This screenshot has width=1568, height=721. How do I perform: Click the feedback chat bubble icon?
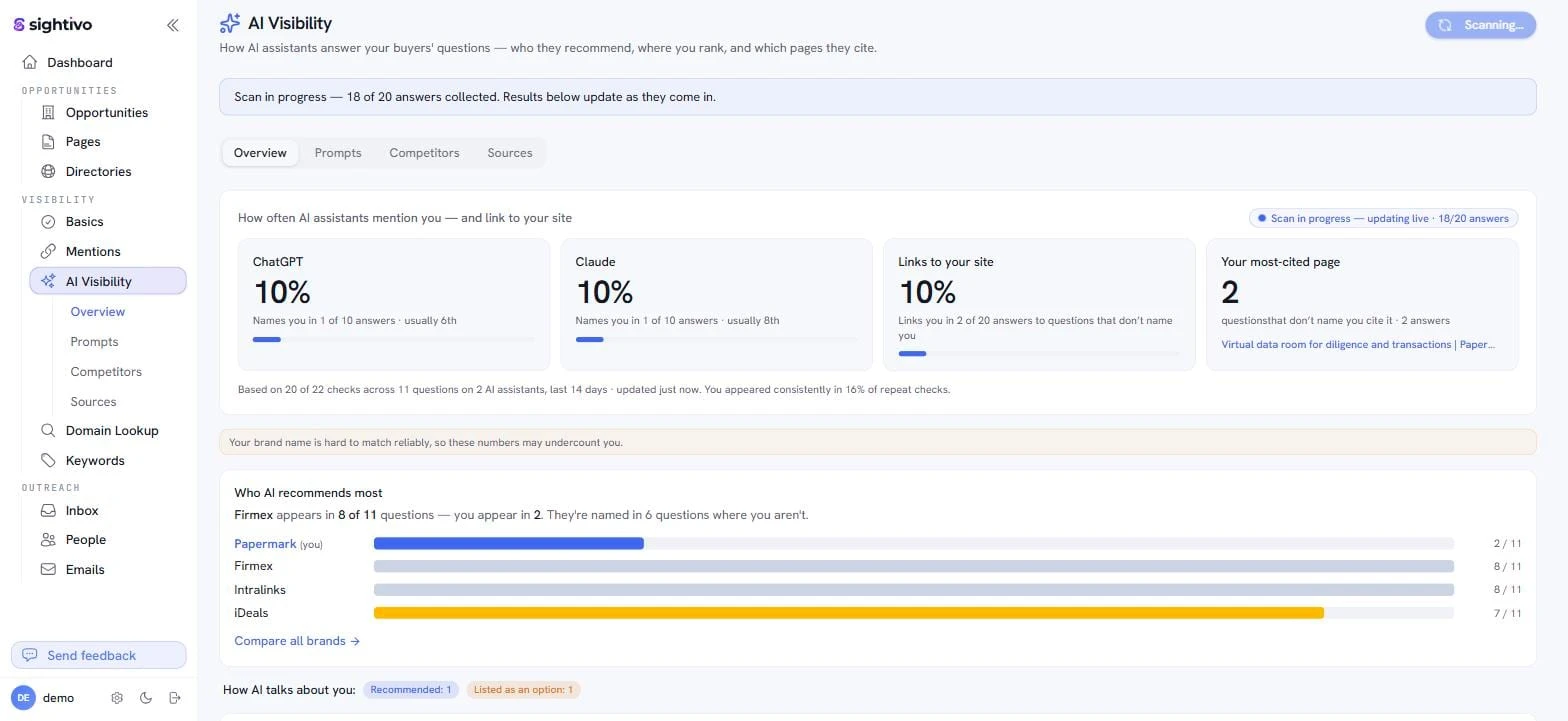tap(30, 655)
